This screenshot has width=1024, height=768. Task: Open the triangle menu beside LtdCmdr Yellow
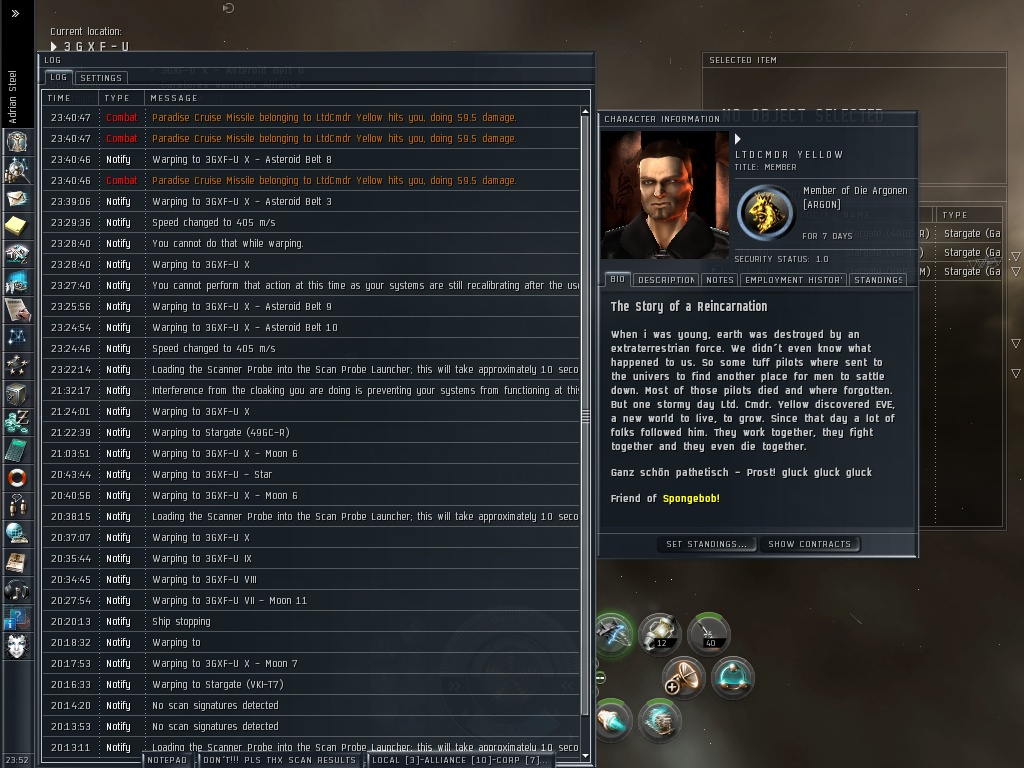(738, 138)
